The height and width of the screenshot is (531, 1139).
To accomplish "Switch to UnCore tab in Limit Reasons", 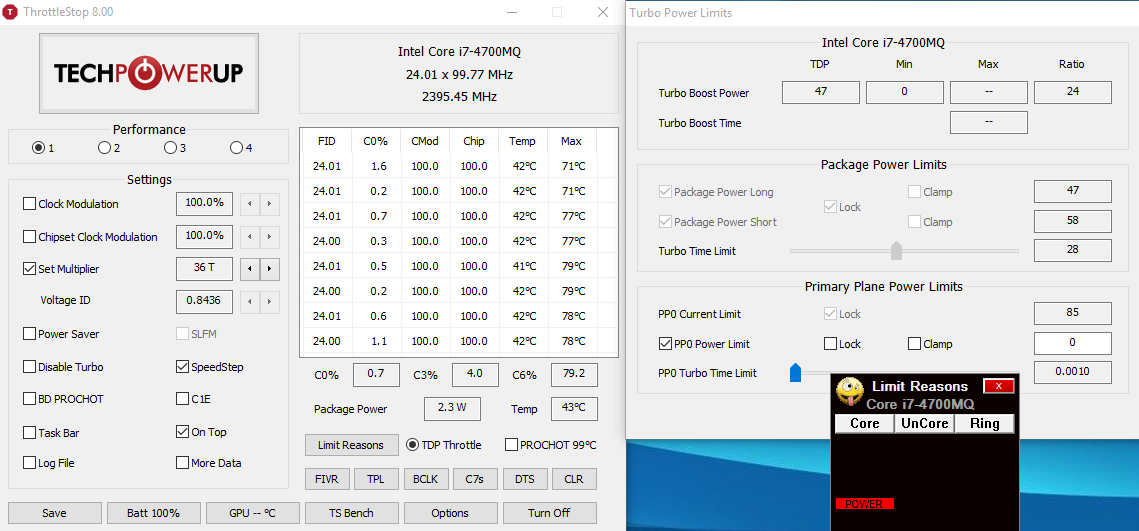I will (925, 423).
